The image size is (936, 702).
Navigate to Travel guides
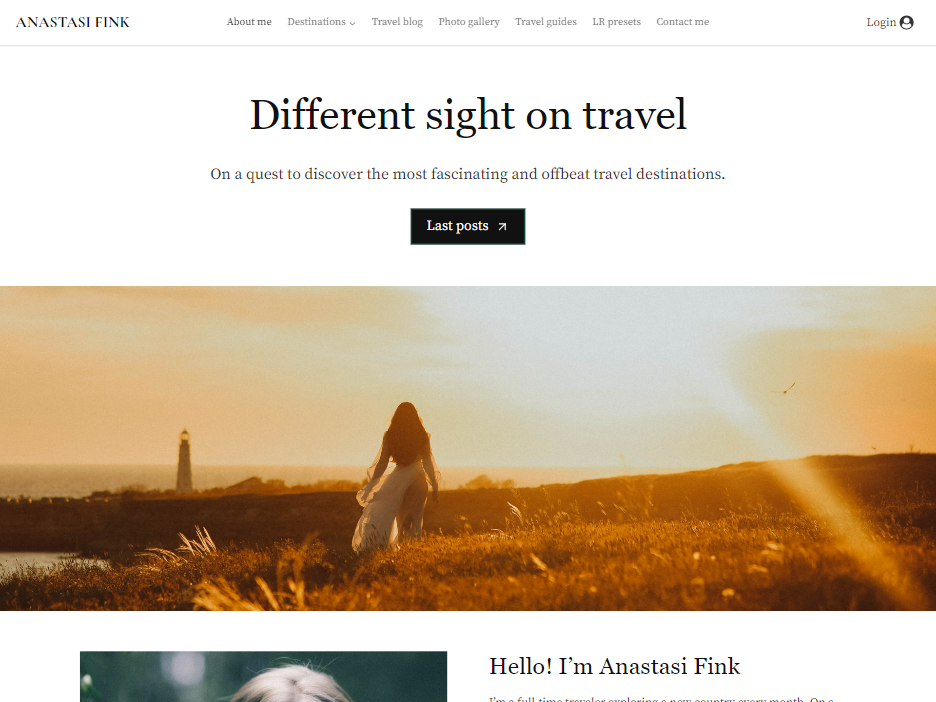click(546, 22)
